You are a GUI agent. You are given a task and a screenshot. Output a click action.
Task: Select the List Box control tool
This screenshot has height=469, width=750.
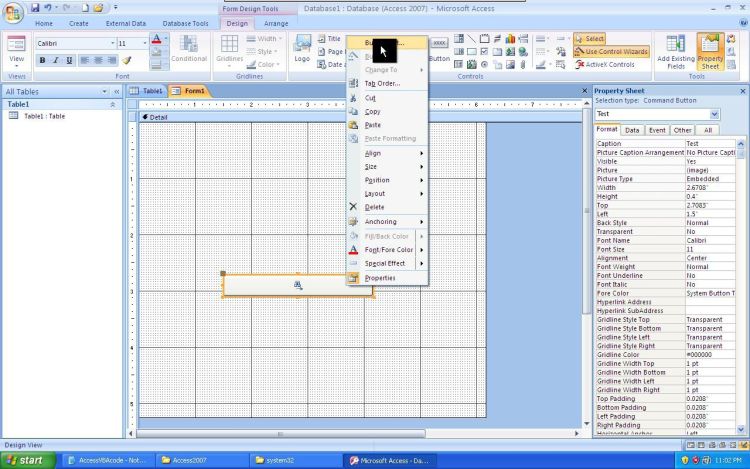pyautogui.click(x=459, y=52)
